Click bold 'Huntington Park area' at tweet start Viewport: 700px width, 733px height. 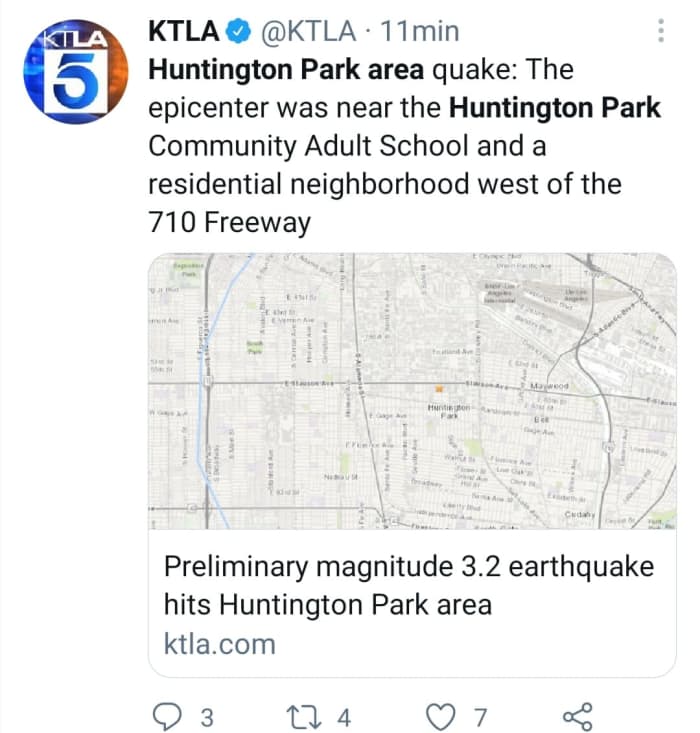click(285, 70)
